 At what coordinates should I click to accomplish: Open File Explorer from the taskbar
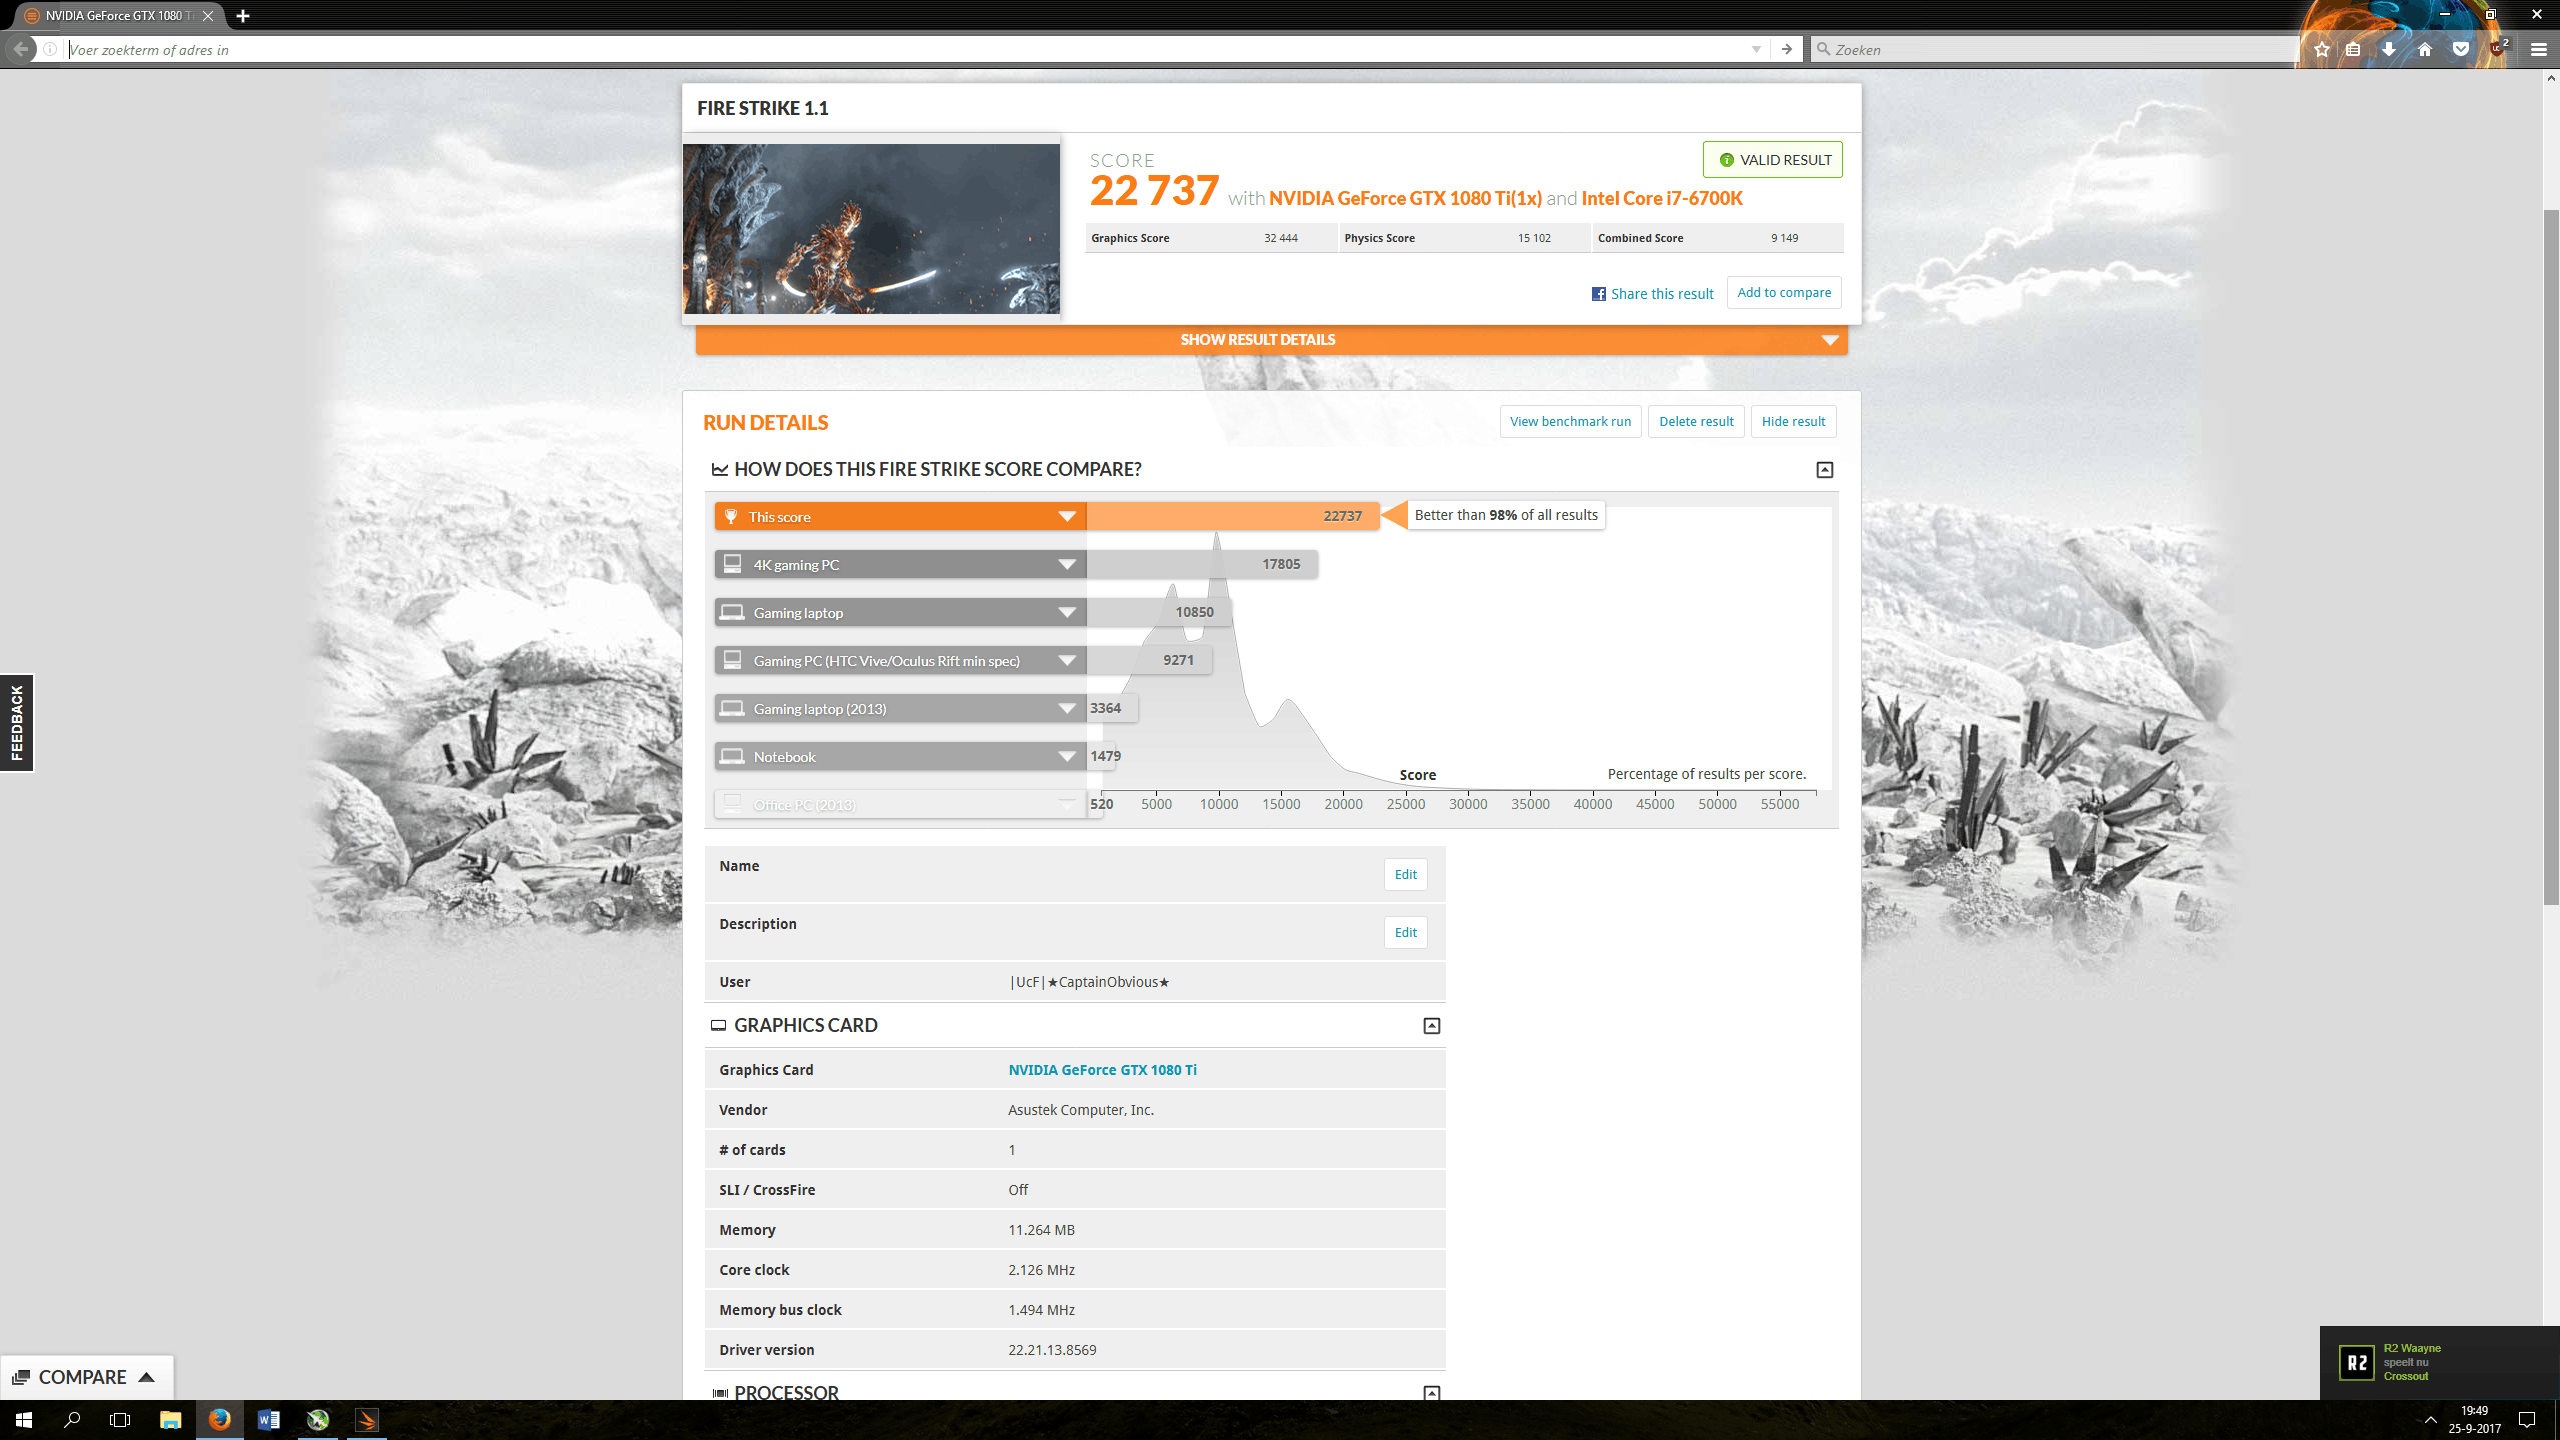click(x=170, y=1420)
